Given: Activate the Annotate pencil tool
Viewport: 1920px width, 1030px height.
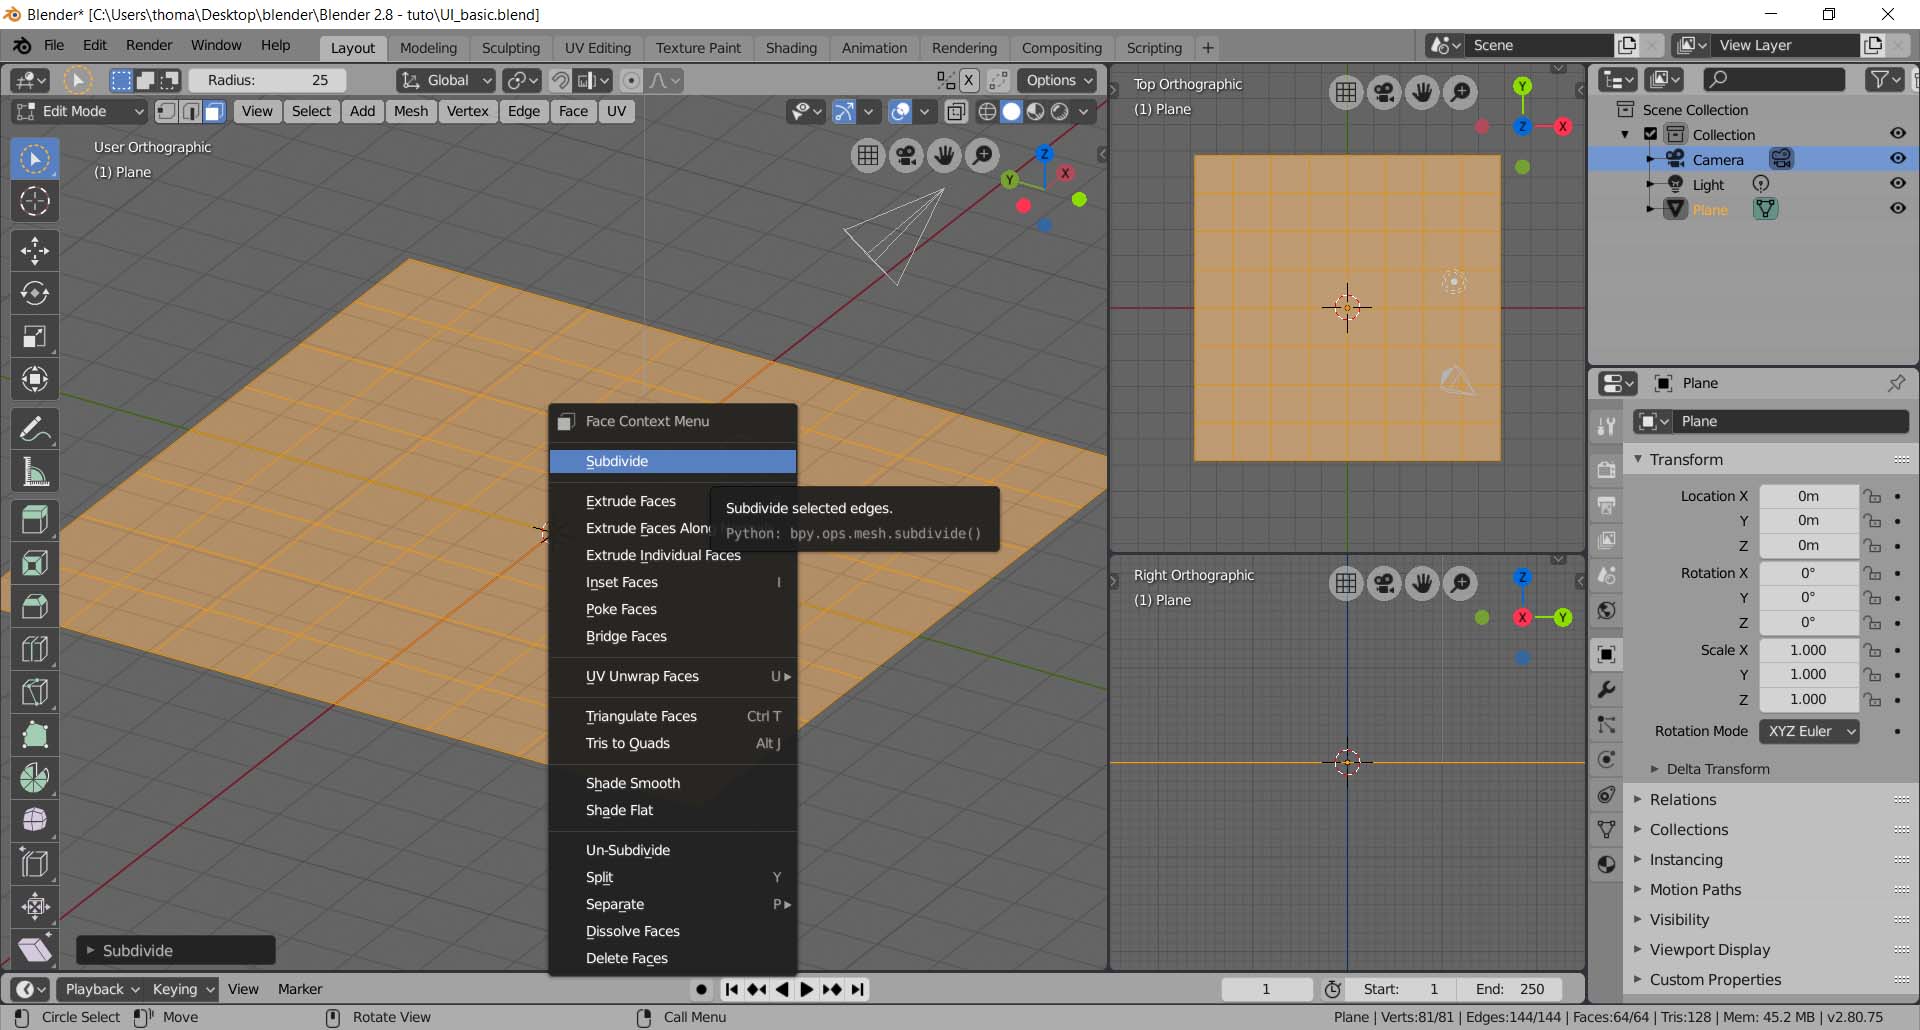Looking at the screenshot, I should point(35,430).
